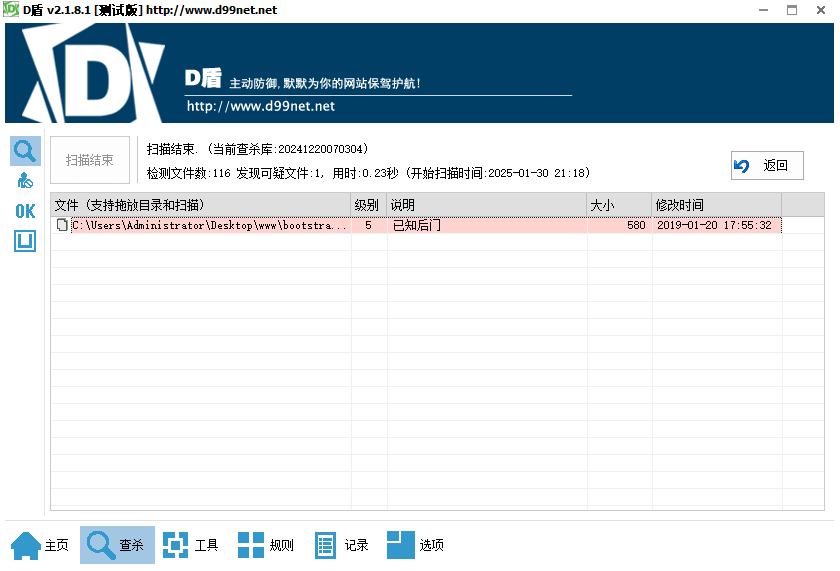Minimize the D盾 window
Image resolution: width=840 pixels, height=571 pixels.
point(763,10)
